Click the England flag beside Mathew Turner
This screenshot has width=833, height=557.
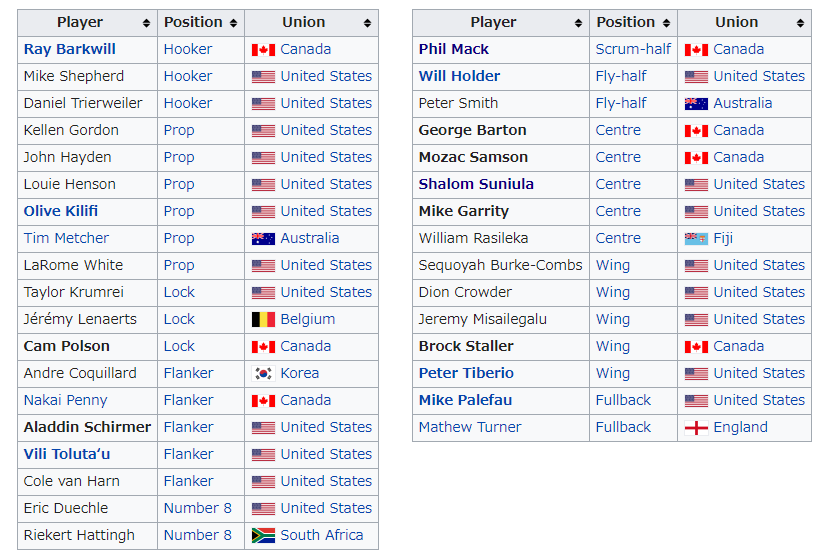(x=696, y=428)
